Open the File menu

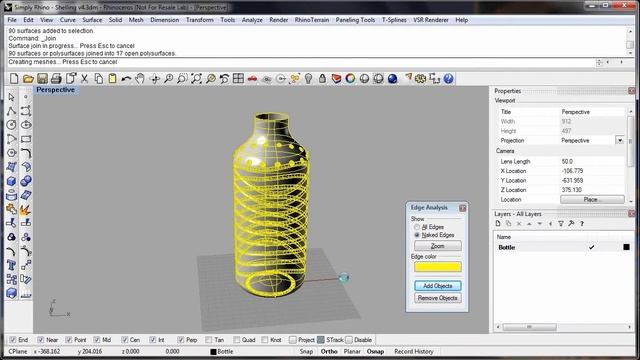click(x=12, y=20)
